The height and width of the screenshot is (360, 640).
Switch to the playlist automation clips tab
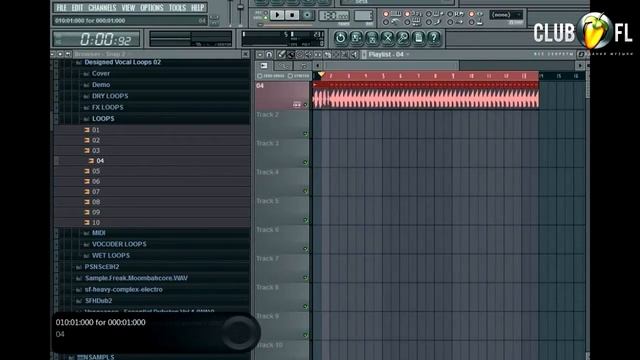pyautogui.click(x=283, y=65)
